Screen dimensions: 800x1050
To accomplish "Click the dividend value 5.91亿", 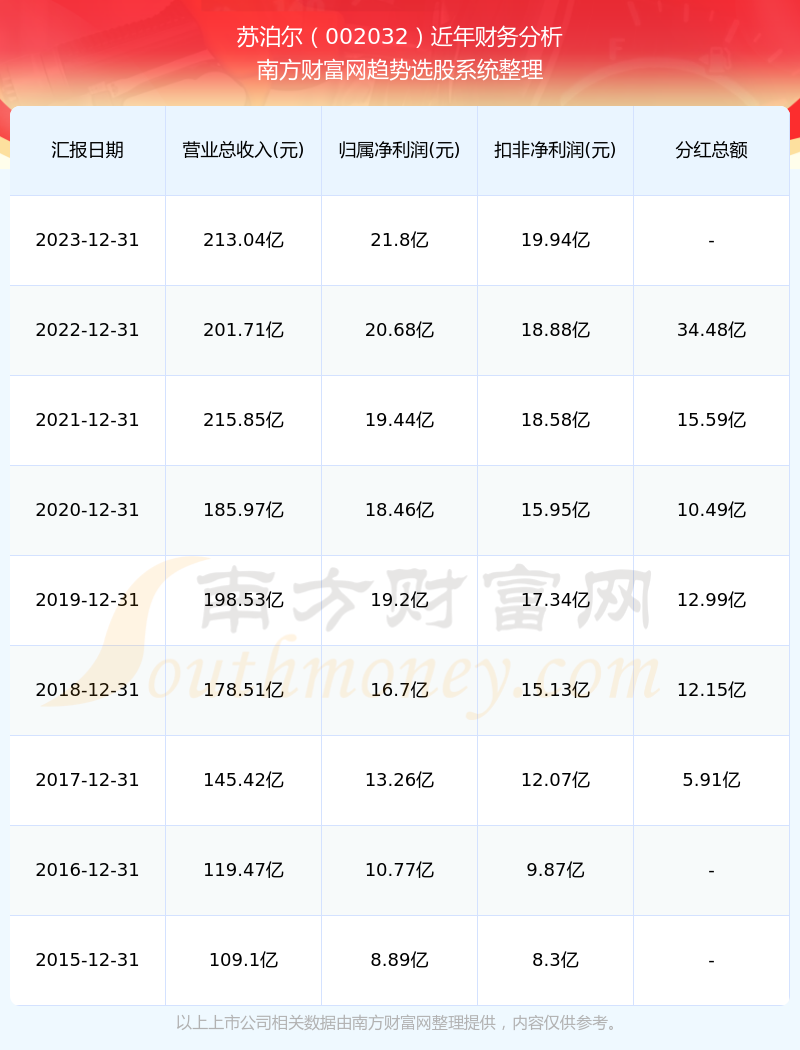I will pos(712,780).
